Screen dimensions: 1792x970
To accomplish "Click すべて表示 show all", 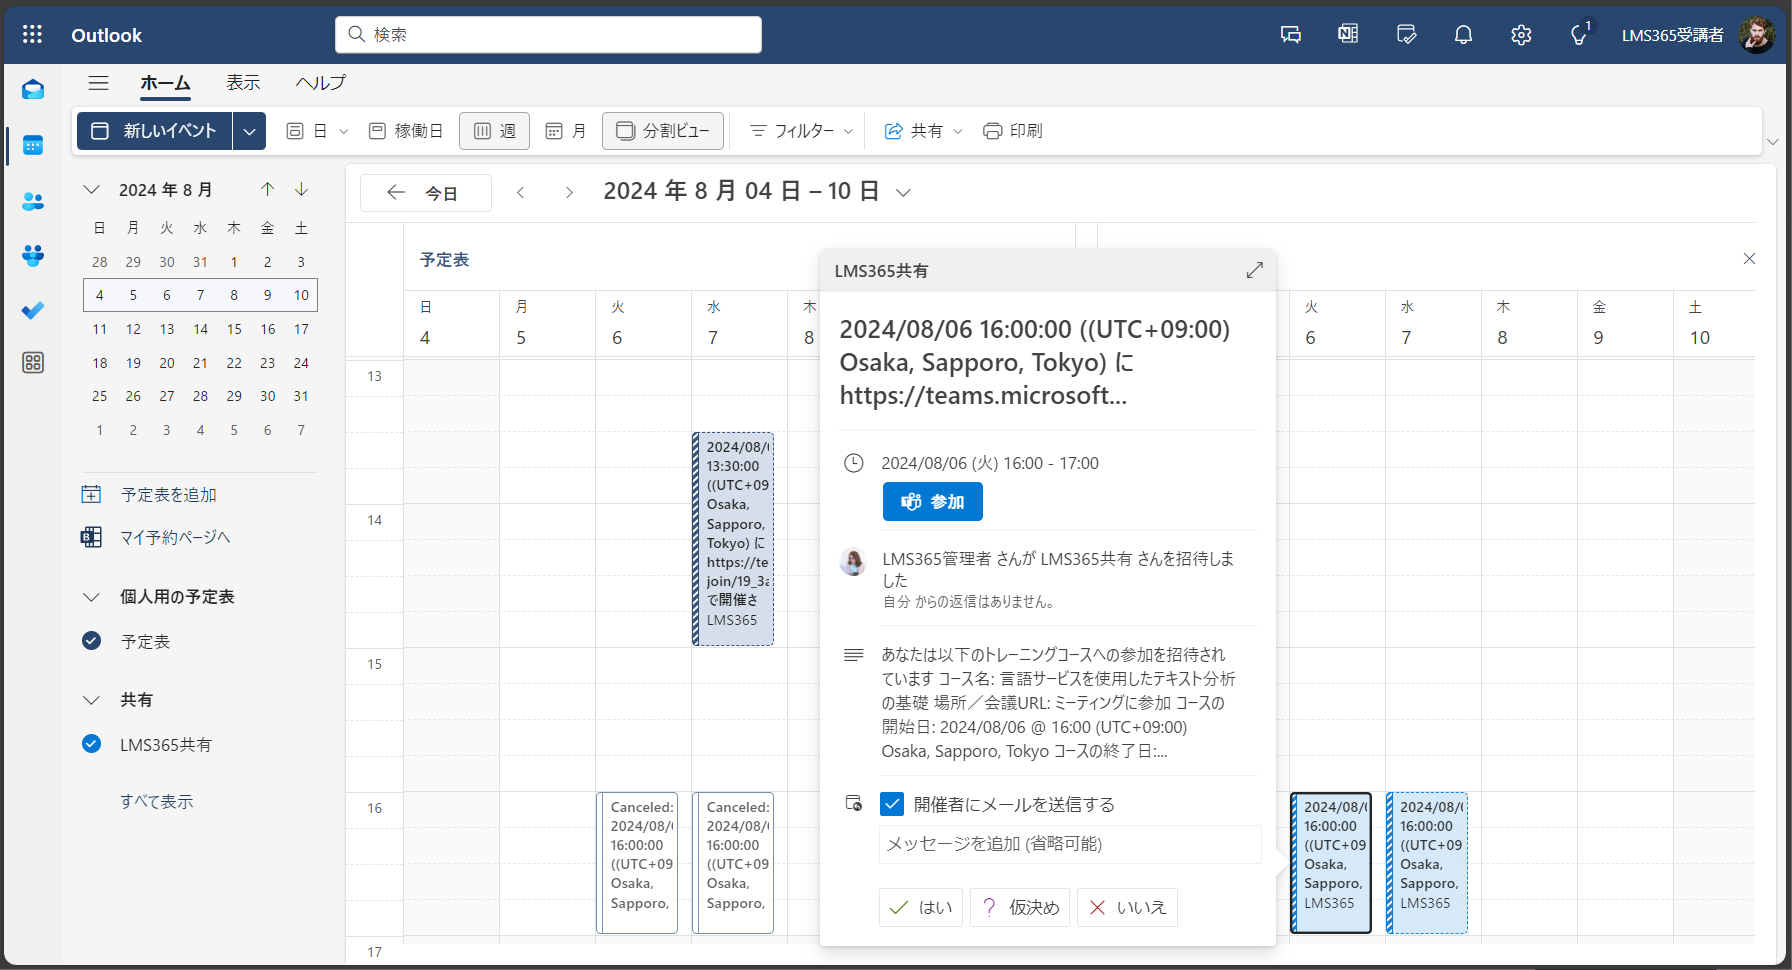I will [157, 802].
